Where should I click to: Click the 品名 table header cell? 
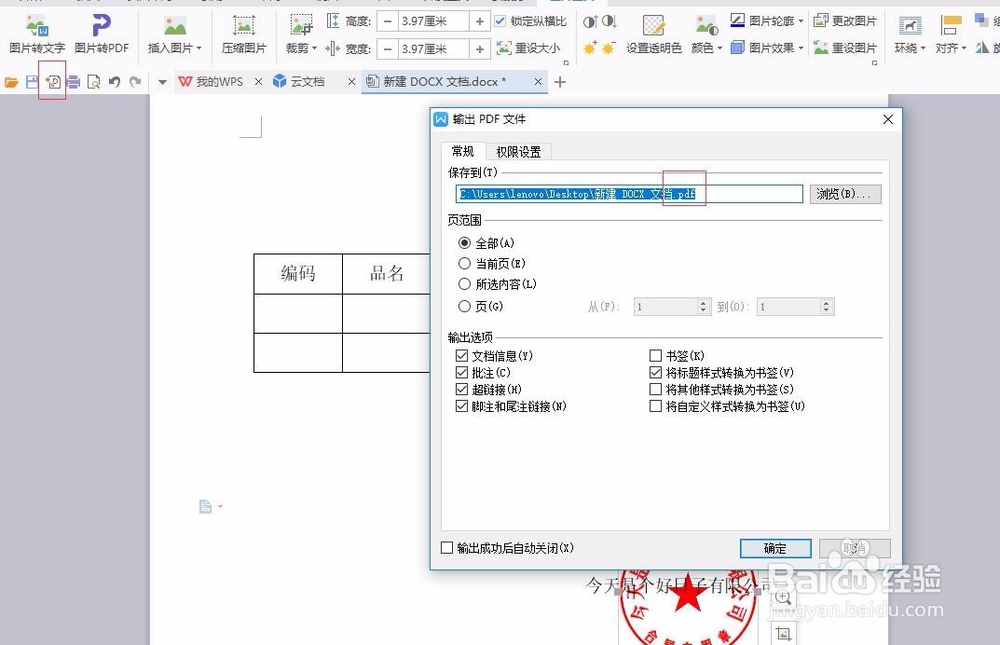point(386,274)
